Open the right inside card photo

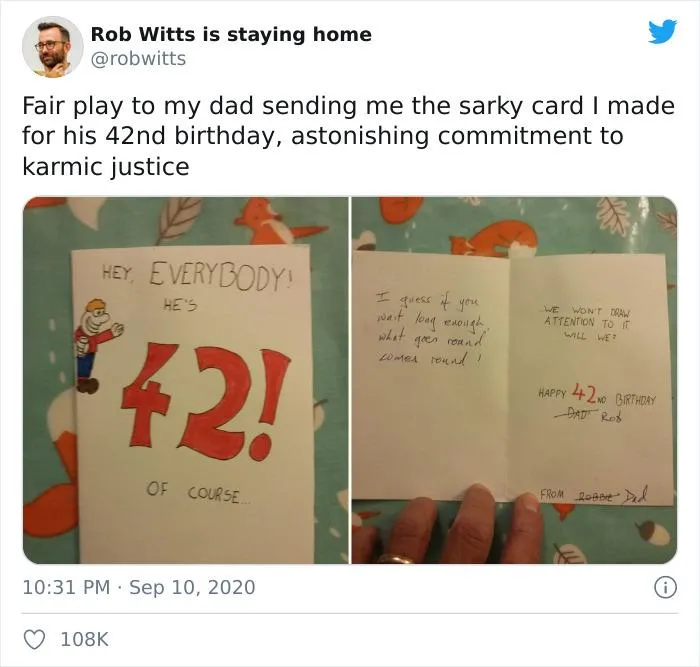(x=514, y=380)
